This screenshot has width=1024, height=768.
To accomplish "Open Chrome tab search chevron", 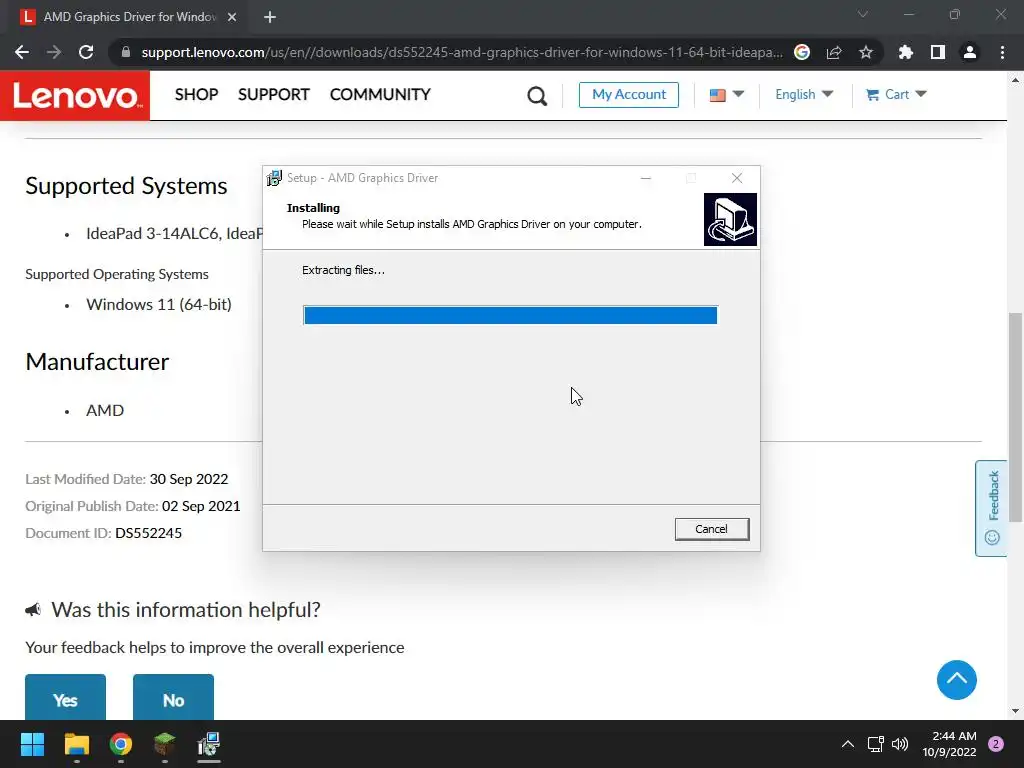I will (863, 14).
